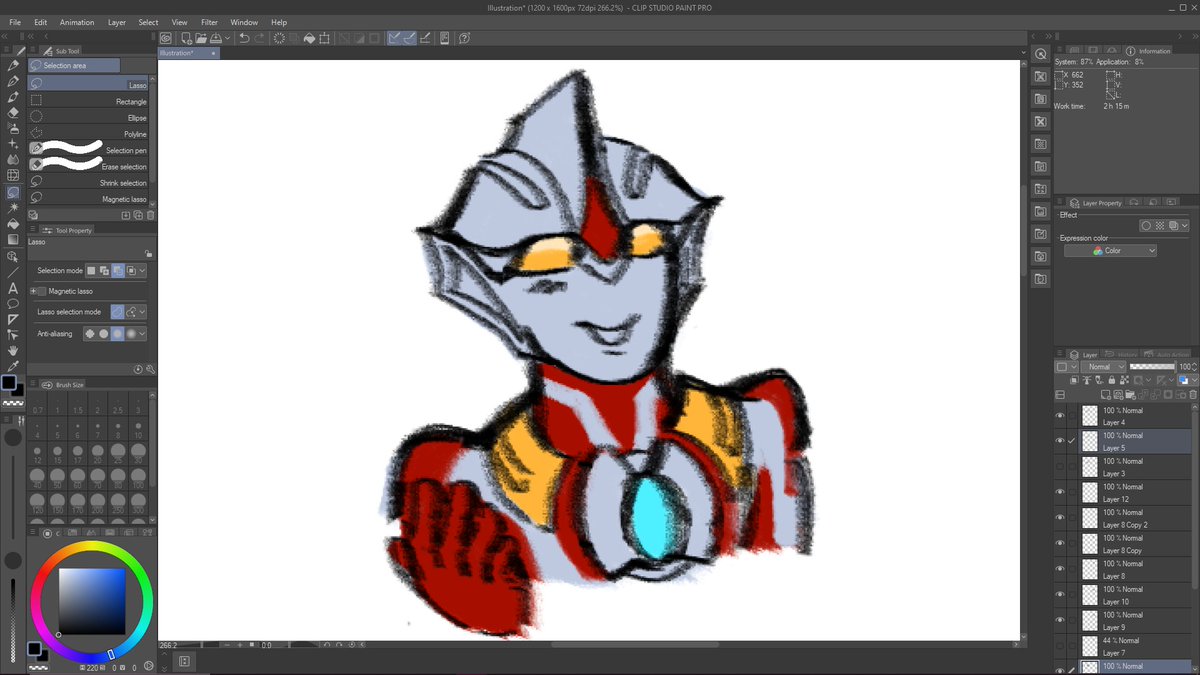Open the Filter menu
Viewport: 1200px width, 675px height.
[x=209, y=22]
